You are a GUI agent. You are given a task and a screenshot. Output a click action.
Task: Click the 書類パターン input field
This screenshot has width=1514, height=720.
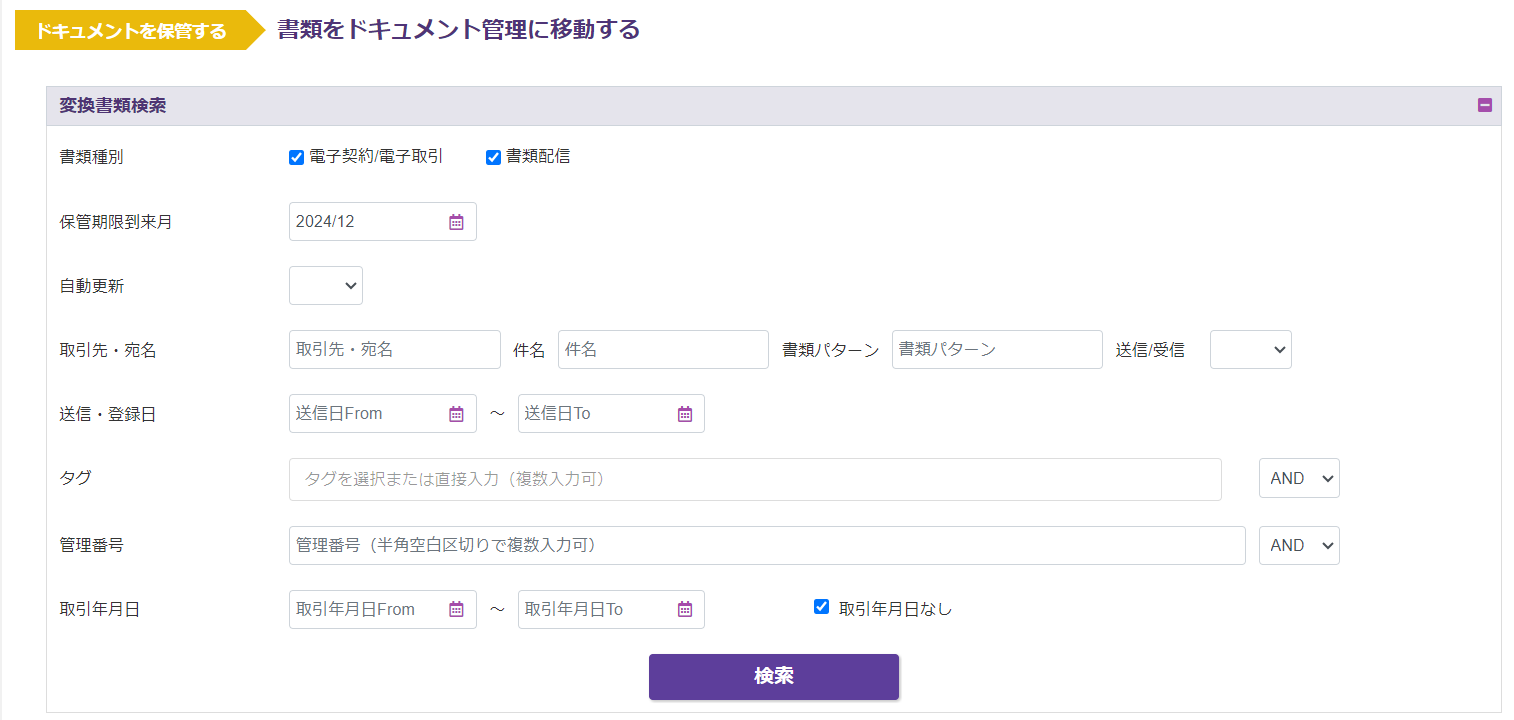pyautogui.click(x=997, y=350)
